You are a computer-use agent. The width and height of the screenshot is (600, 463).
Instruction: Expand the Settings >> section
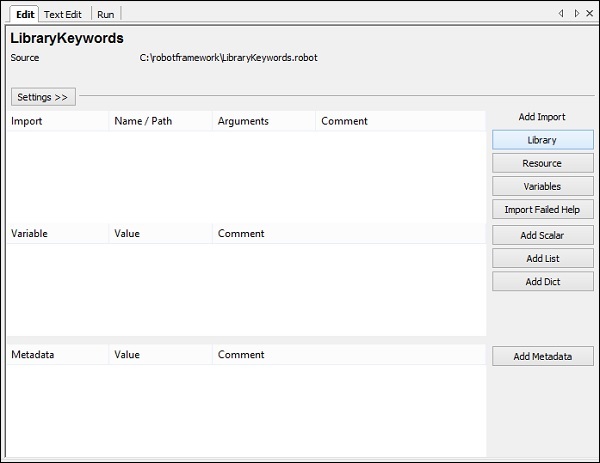42,97
